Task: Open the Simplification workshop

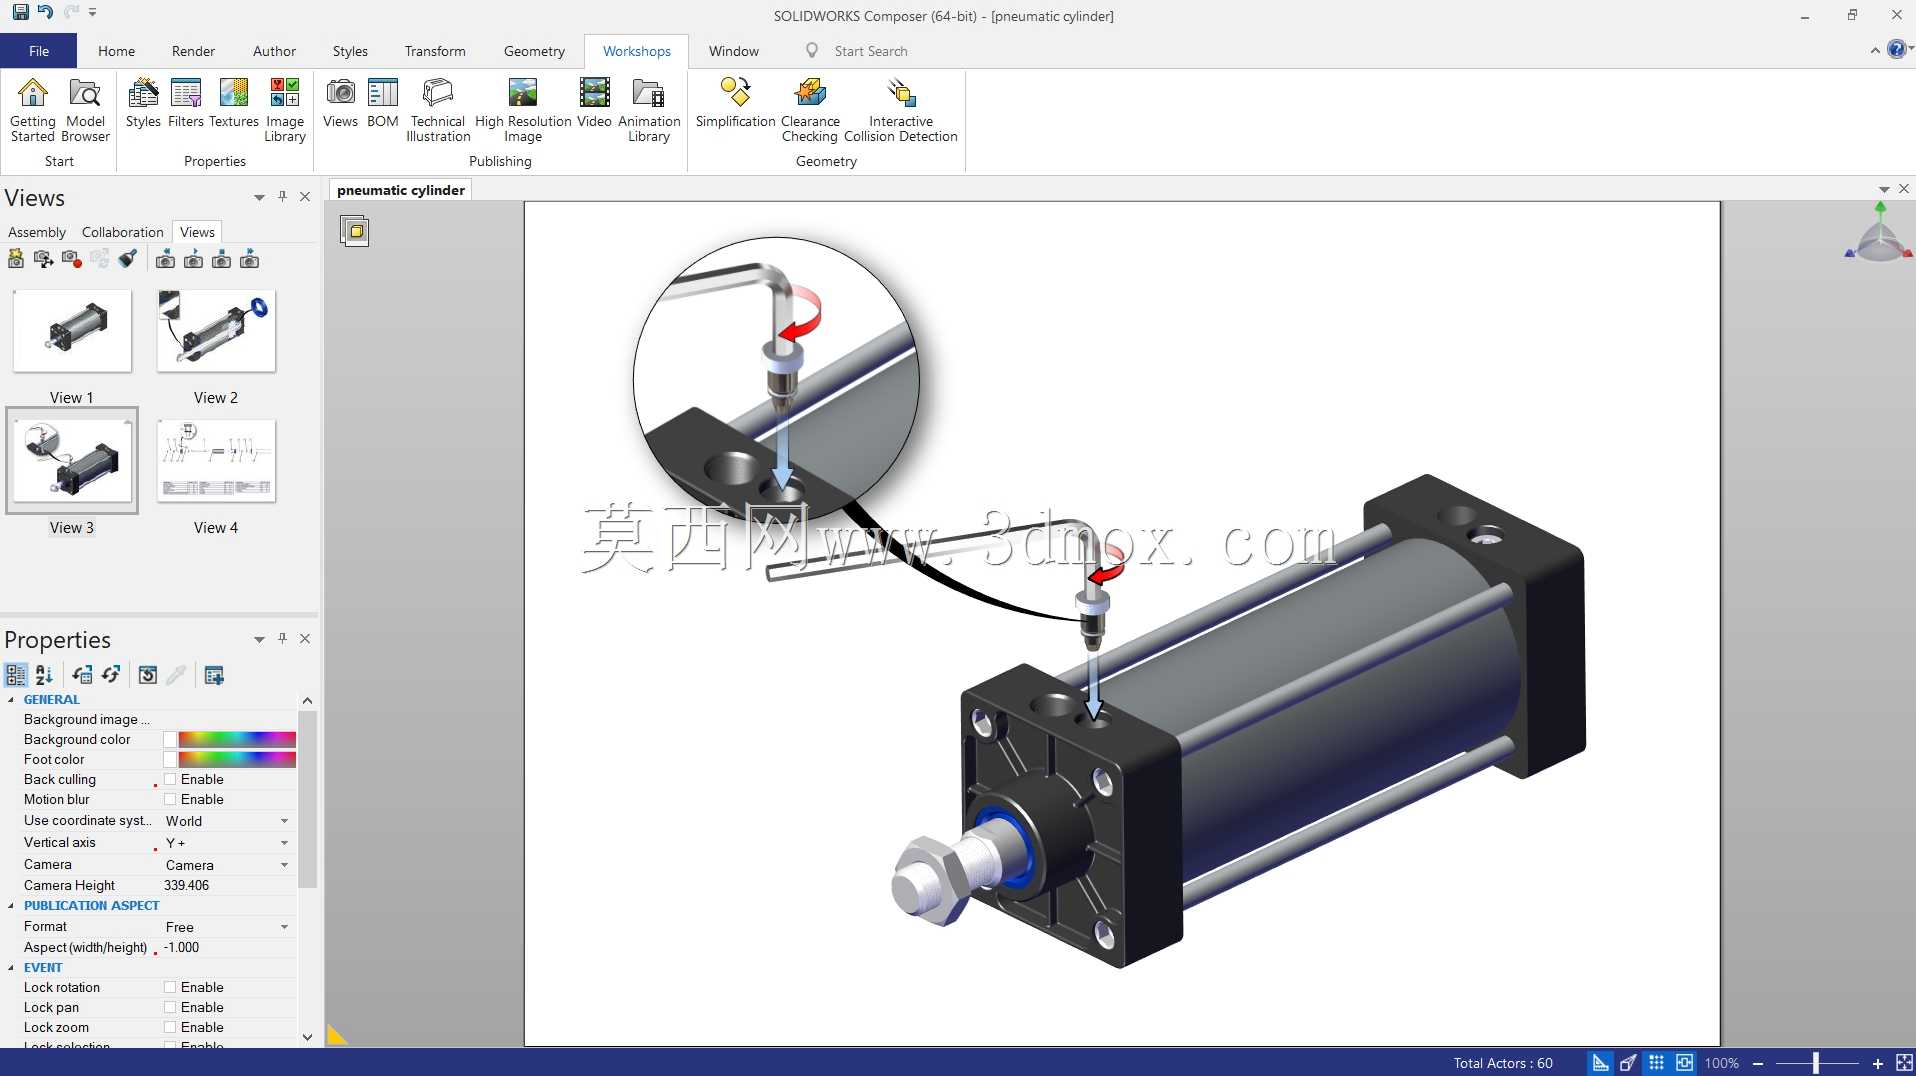Action: (736, 103)
